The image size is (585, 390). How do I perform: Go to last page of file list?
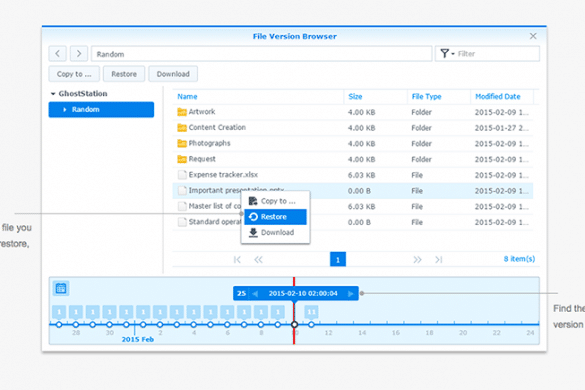[438, 259]
